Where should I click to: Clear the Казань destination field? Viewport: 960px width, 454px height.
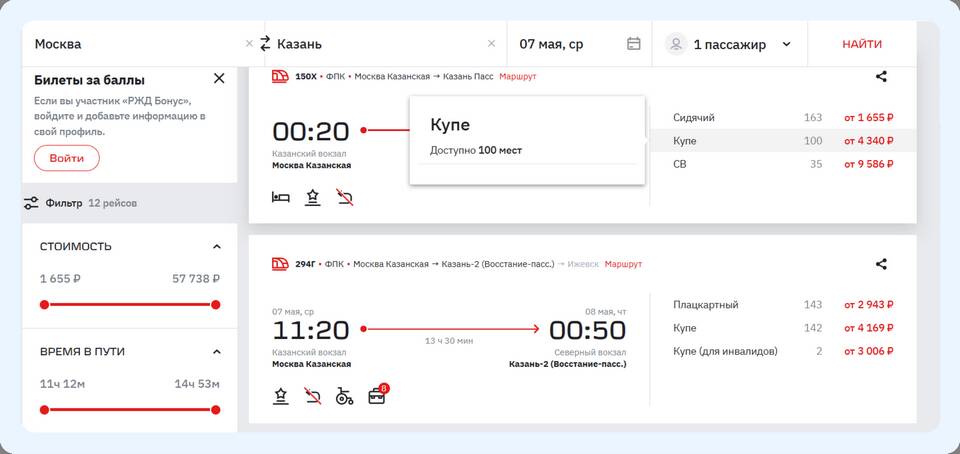pos(491,44)
